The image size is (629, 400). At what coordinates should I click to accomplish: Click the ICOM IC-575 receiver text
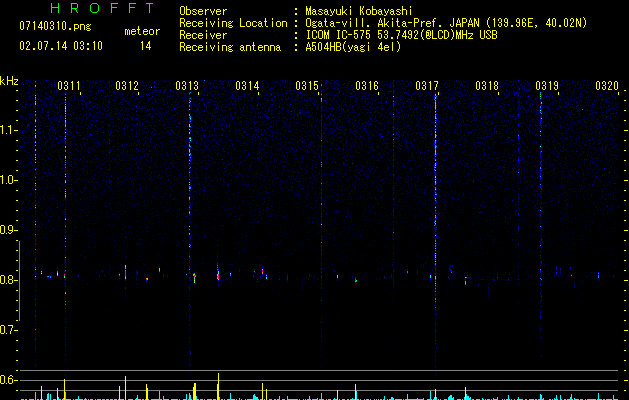click(401, 35)
